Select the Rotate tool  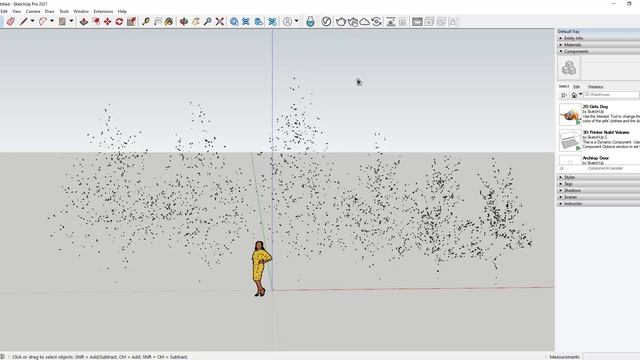[x=119, y=22]
